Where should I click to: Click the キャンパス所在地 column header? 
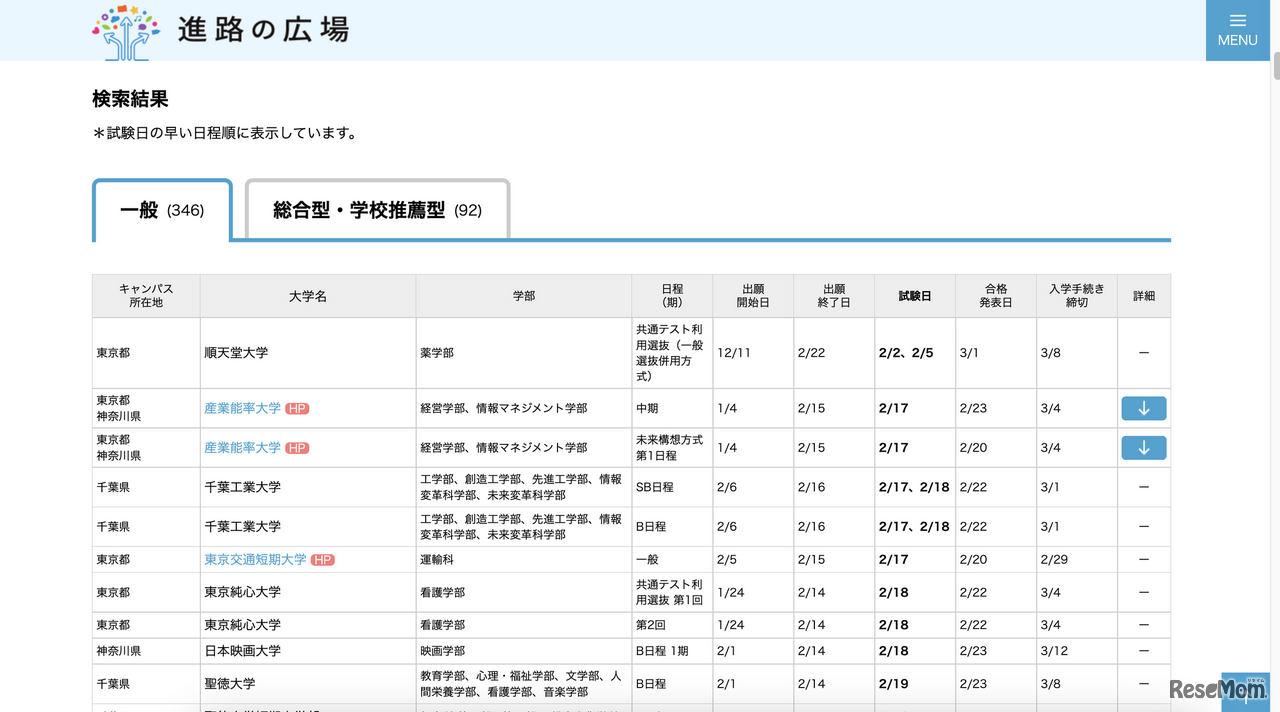pyautogui.click(x=145, y=295)
